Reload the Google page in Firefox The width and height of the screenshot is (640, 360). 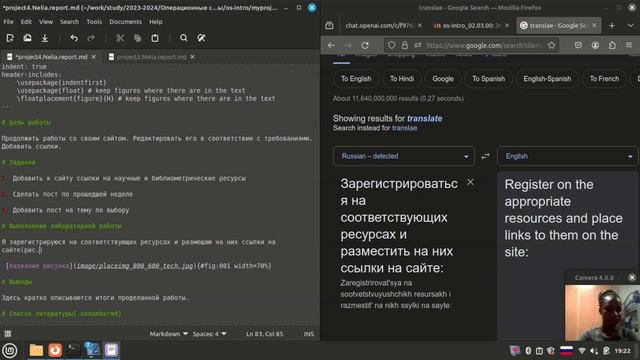click(365, 45)
